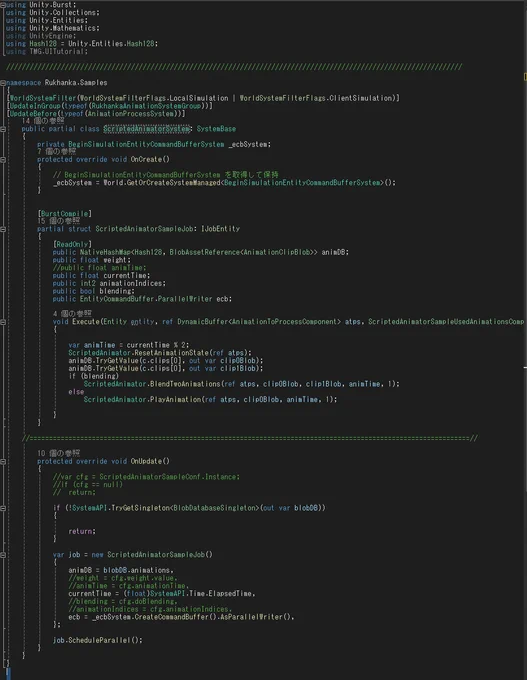This screenshot has width=527, height=680.
Task: Click the OnUpdate method name
Action: pyautogui.click(x=146, y=461)
